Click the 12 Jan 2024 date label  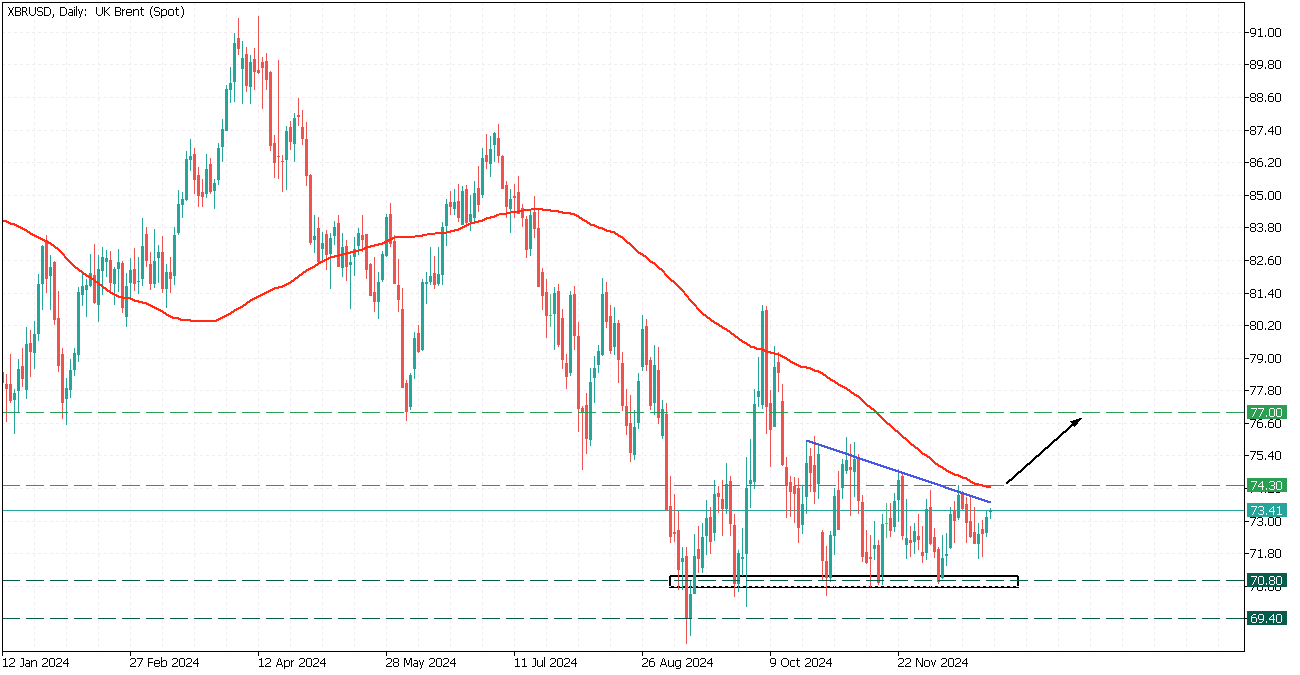coord(35,663)
